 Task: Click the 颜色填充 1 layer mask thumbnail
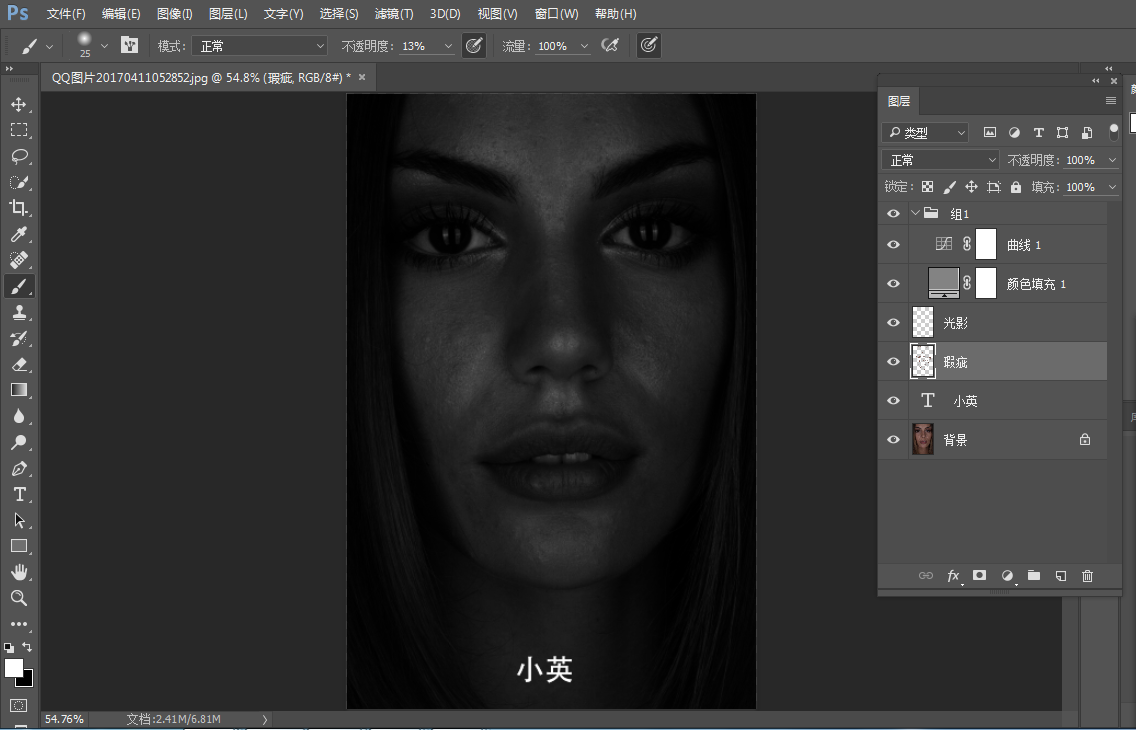click(x=986, y=284)
